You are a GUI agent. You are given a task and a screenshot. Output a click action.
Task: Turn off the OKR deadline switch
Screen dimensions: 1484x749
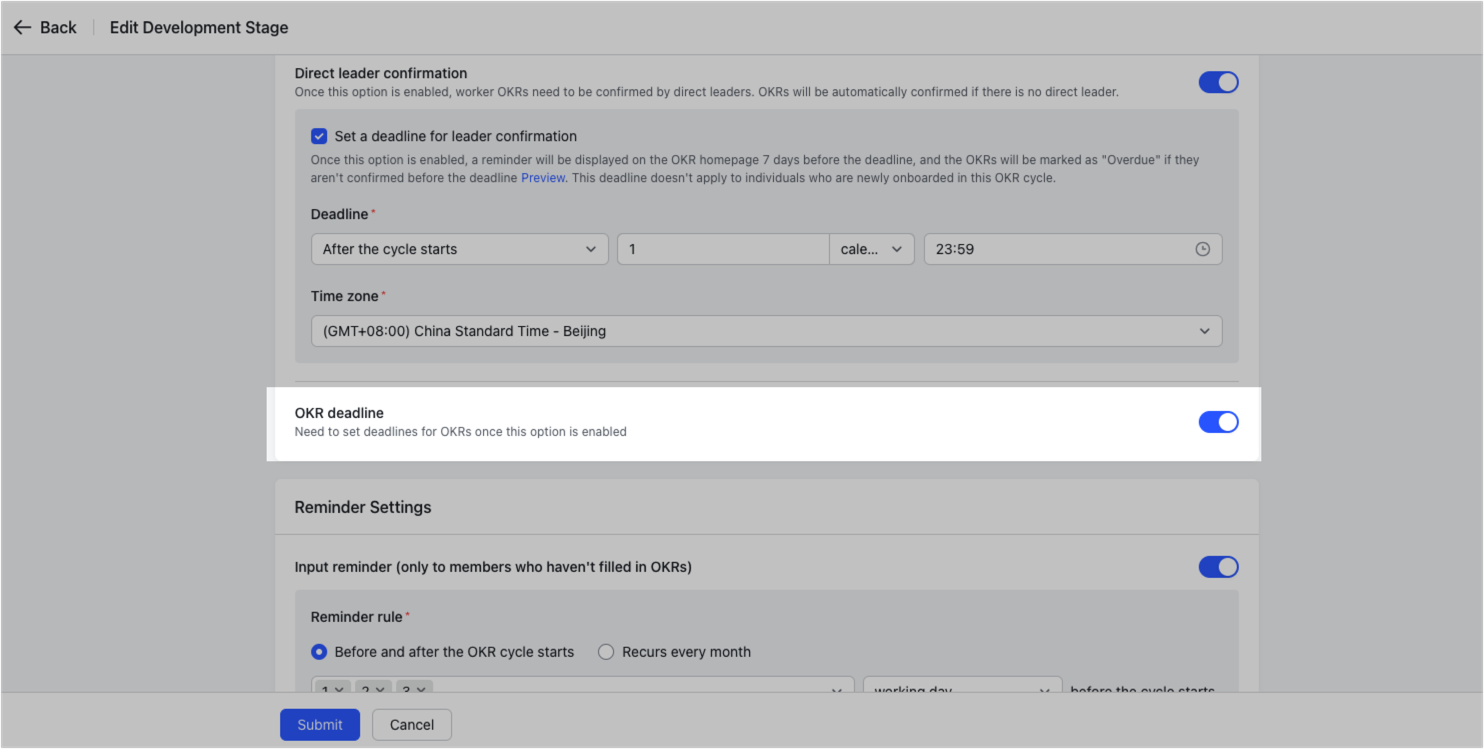[x=1218, y=422]
